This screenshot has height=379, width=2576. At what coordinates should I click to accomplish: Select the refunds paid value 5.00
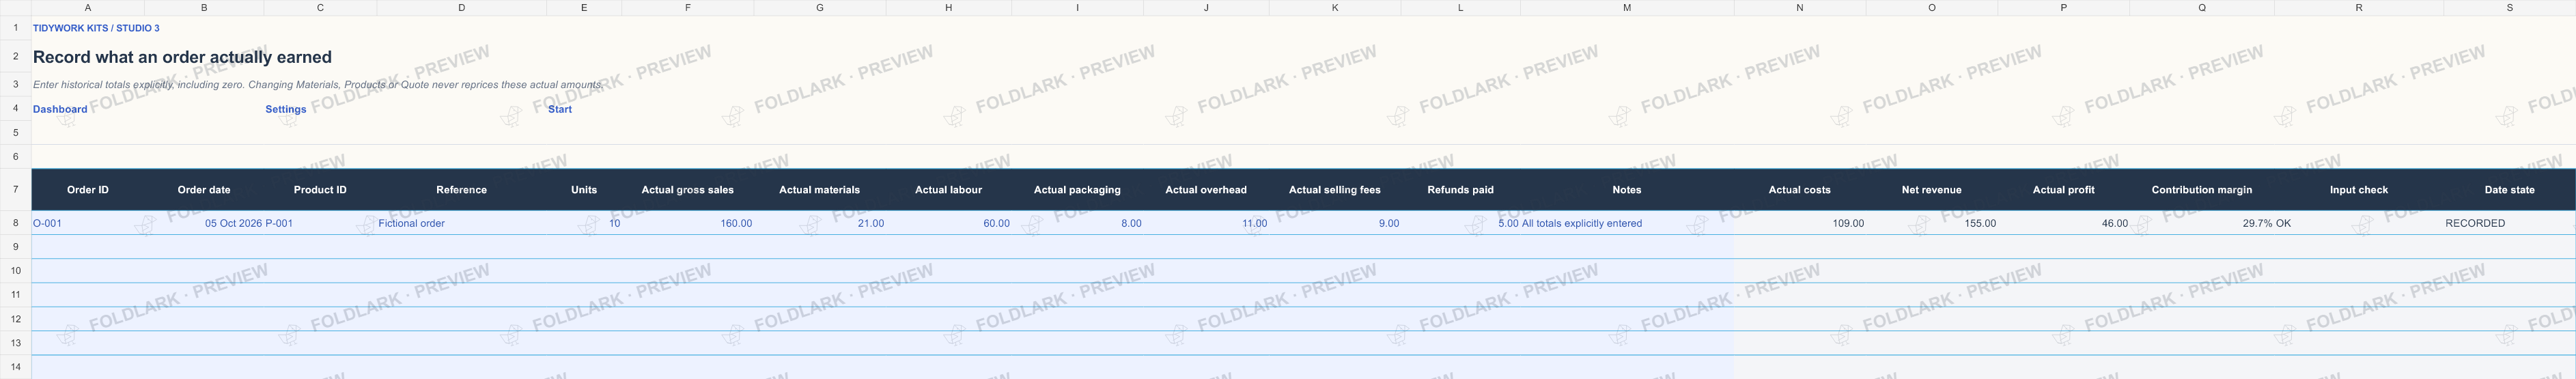point(1461,223)
